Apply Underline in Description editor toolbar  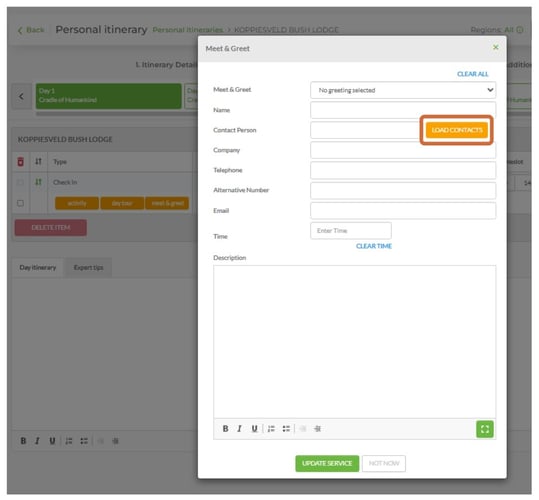click(x=254, y=429)
